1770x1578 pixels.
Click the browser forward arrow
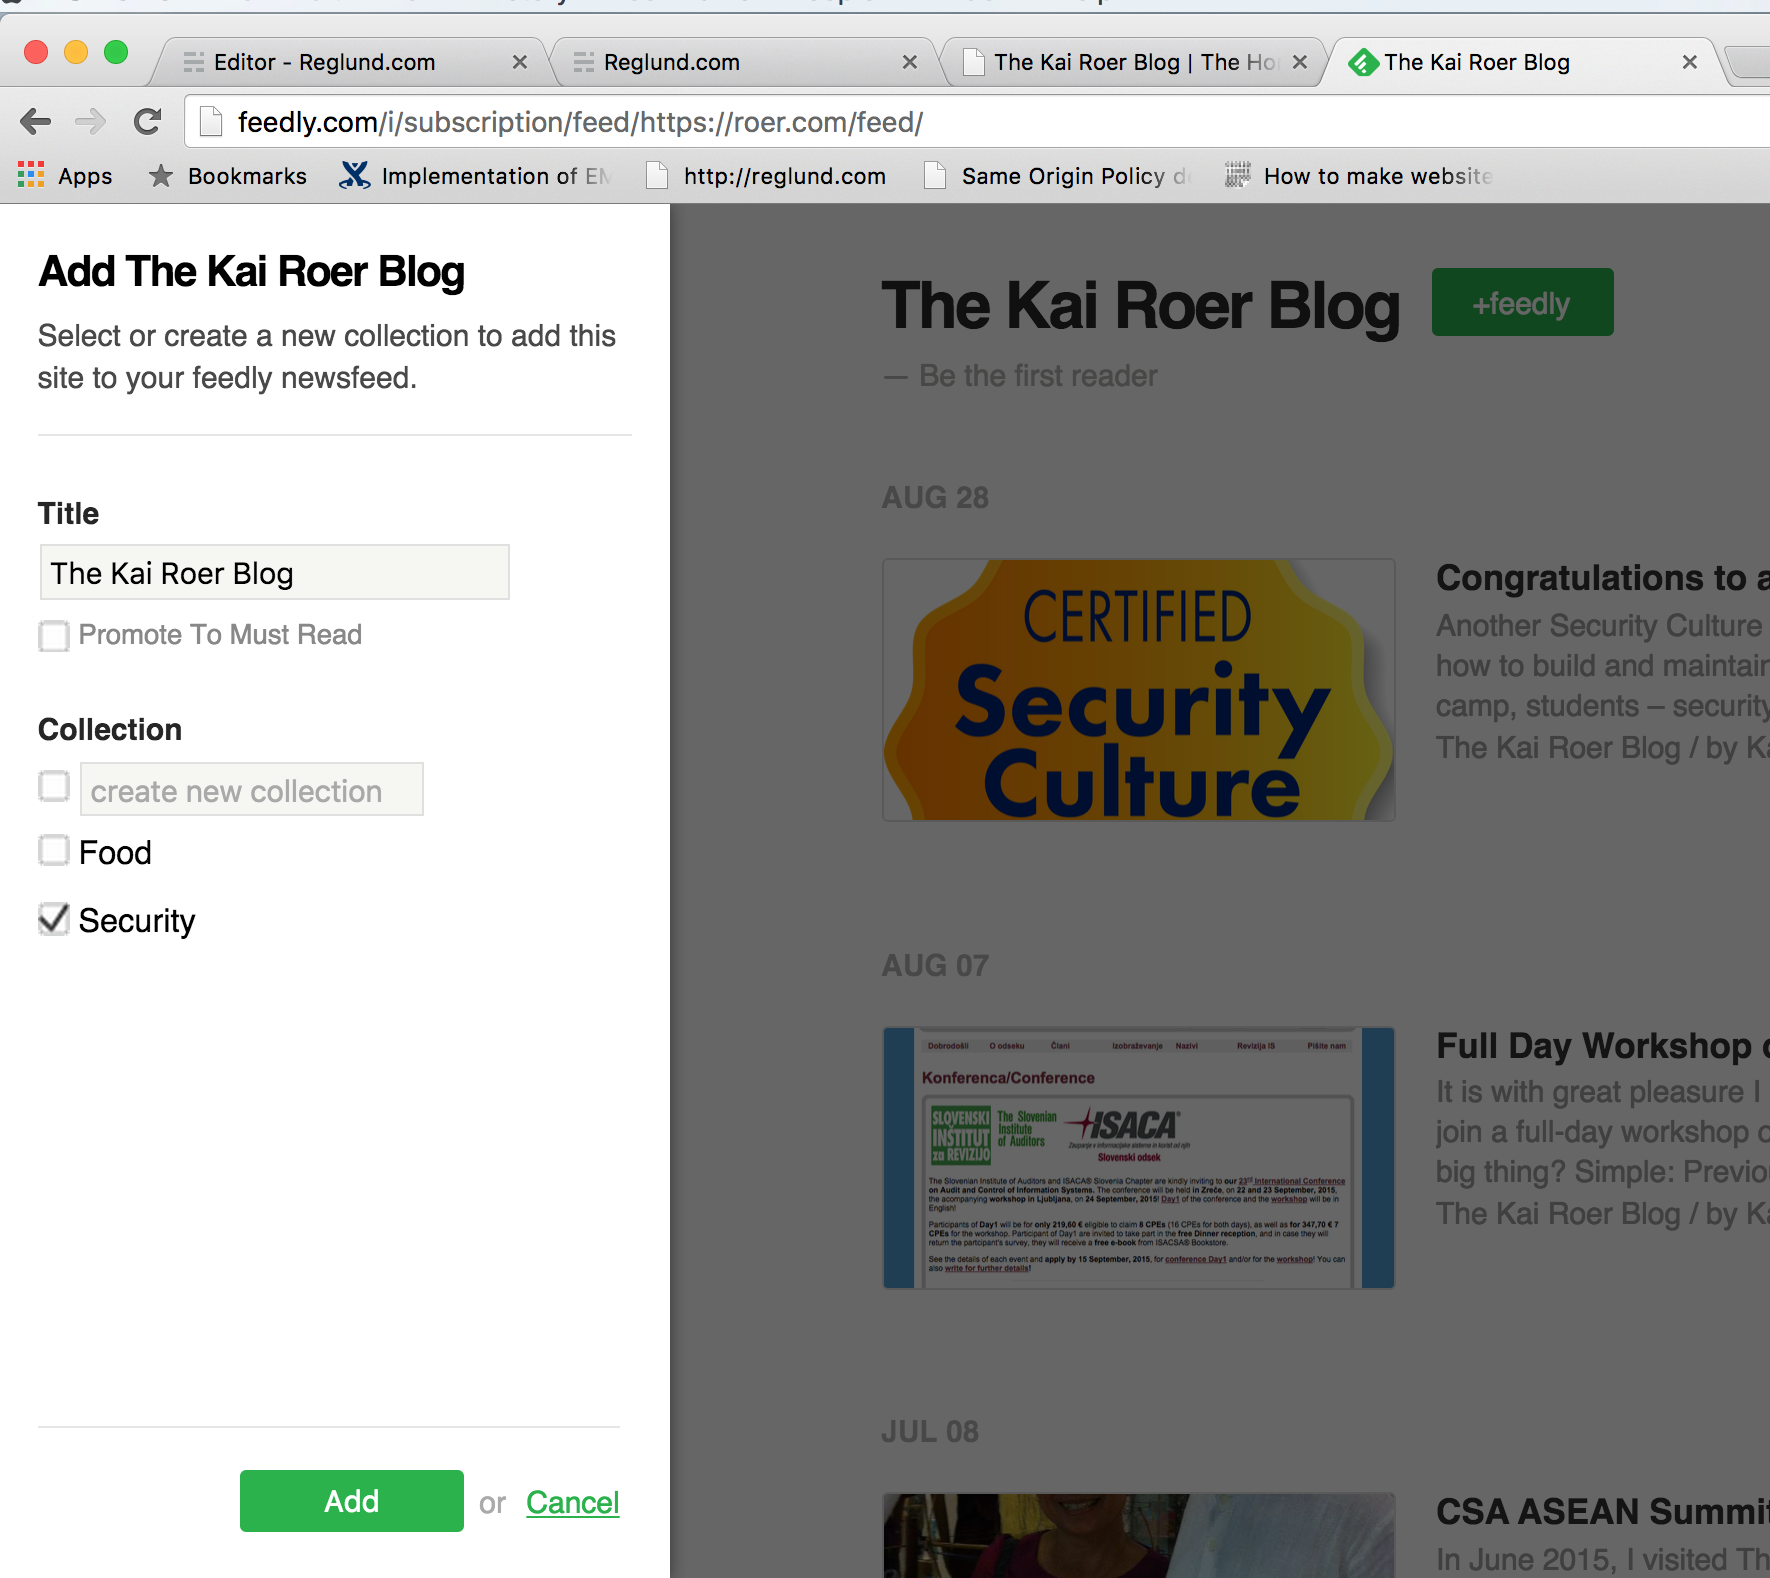point(90,122)
